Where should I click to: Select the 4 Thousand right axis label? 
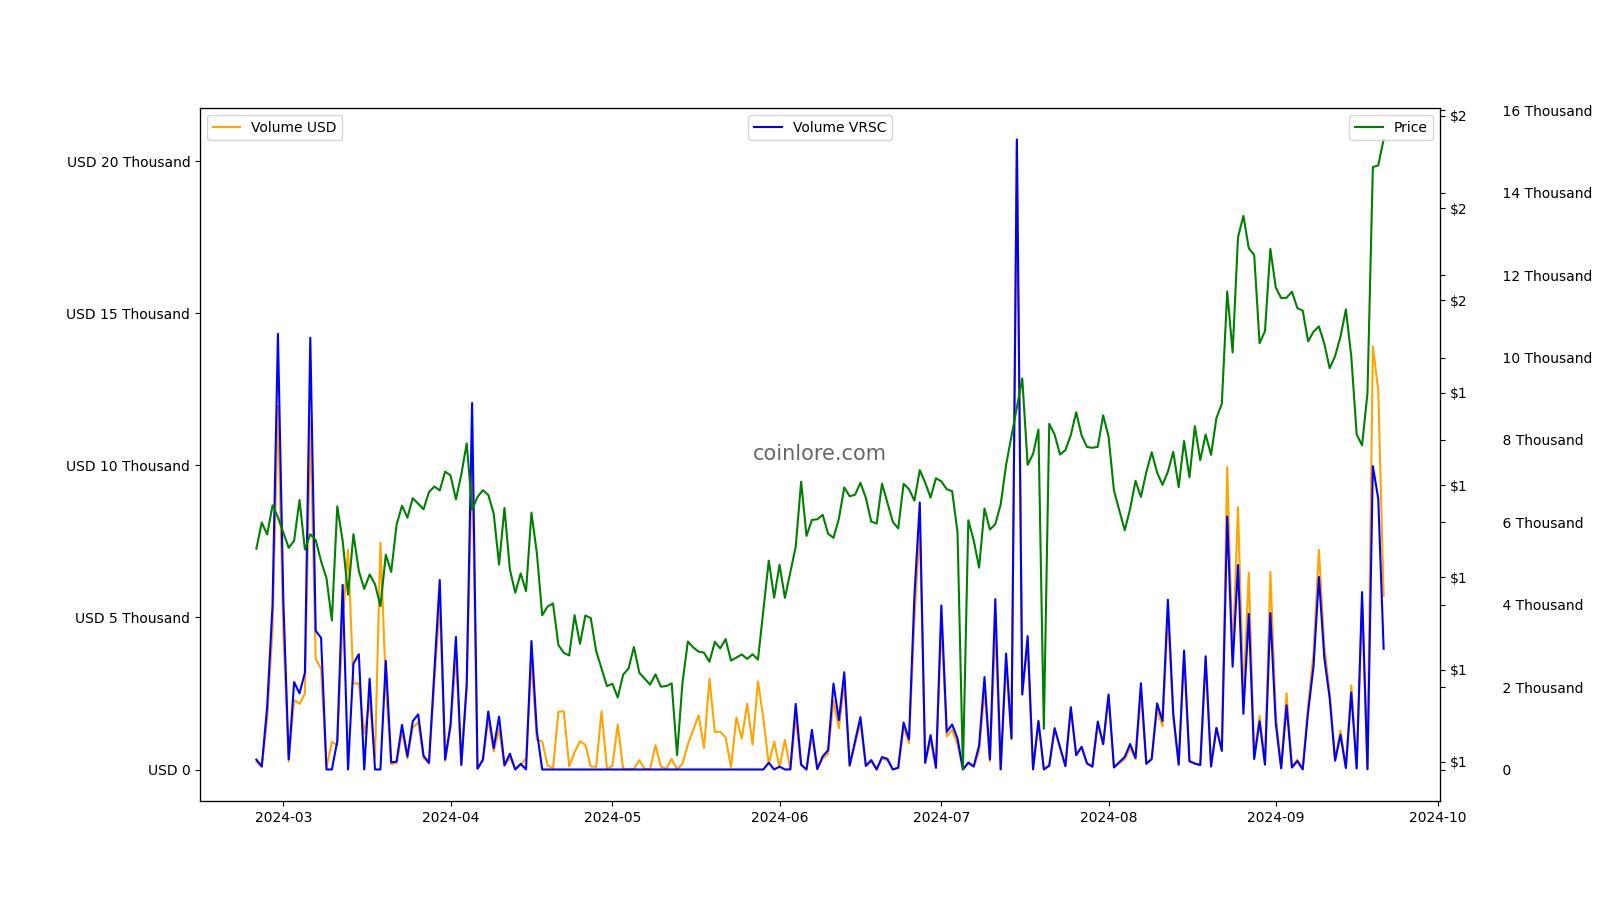(1543, 605)
